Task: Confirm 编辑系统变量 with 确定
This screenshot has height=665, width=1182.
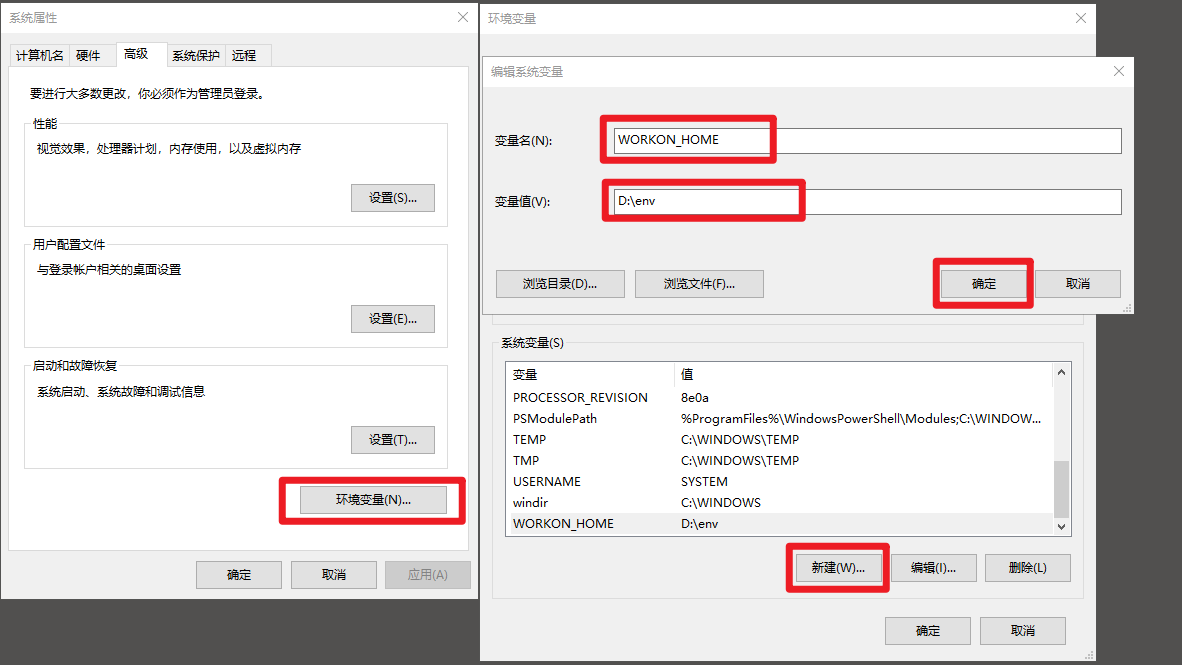Action: click(x=984, y=284)
